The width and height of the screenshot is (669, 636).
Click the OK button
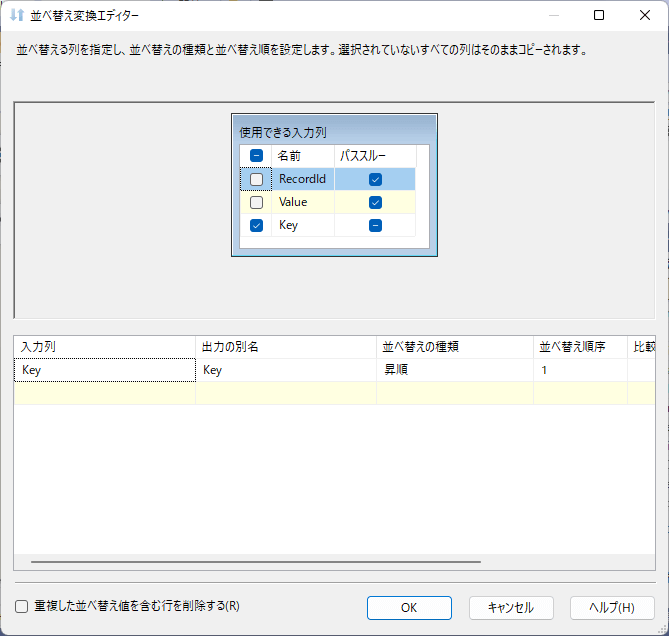pos(409,608)
